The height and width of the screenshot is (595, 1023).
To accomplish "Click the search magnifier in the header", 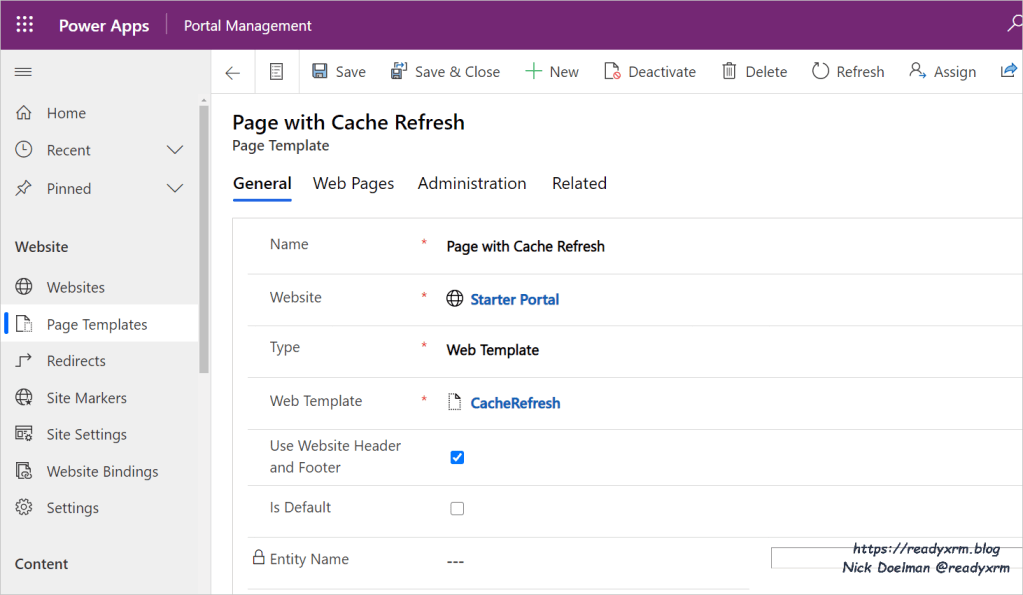I will [1013, 25].
